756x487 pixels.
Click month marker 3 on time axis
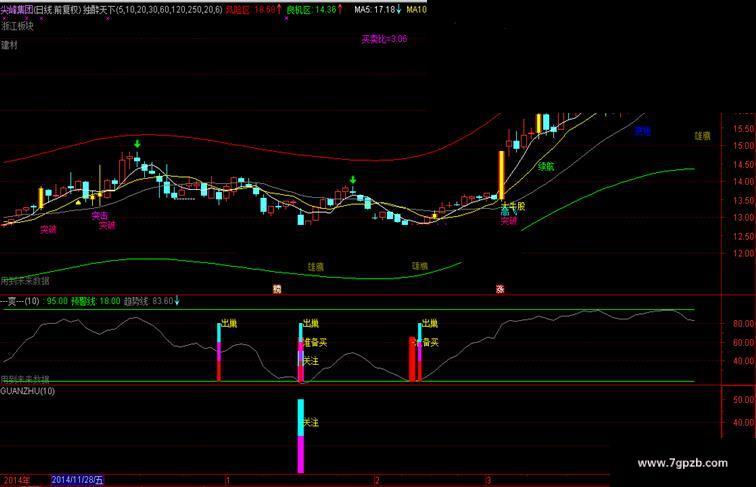(488, 480)
